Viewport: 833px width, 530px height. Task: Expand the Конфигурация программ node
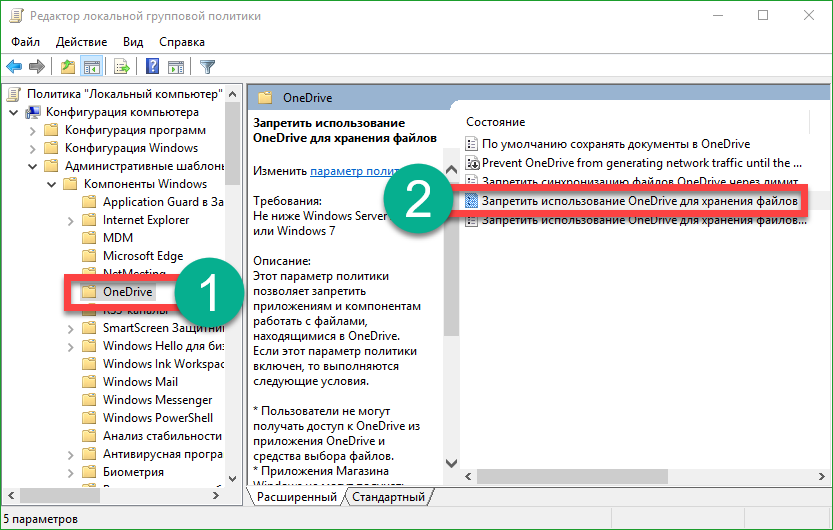(x=32, y=130)
